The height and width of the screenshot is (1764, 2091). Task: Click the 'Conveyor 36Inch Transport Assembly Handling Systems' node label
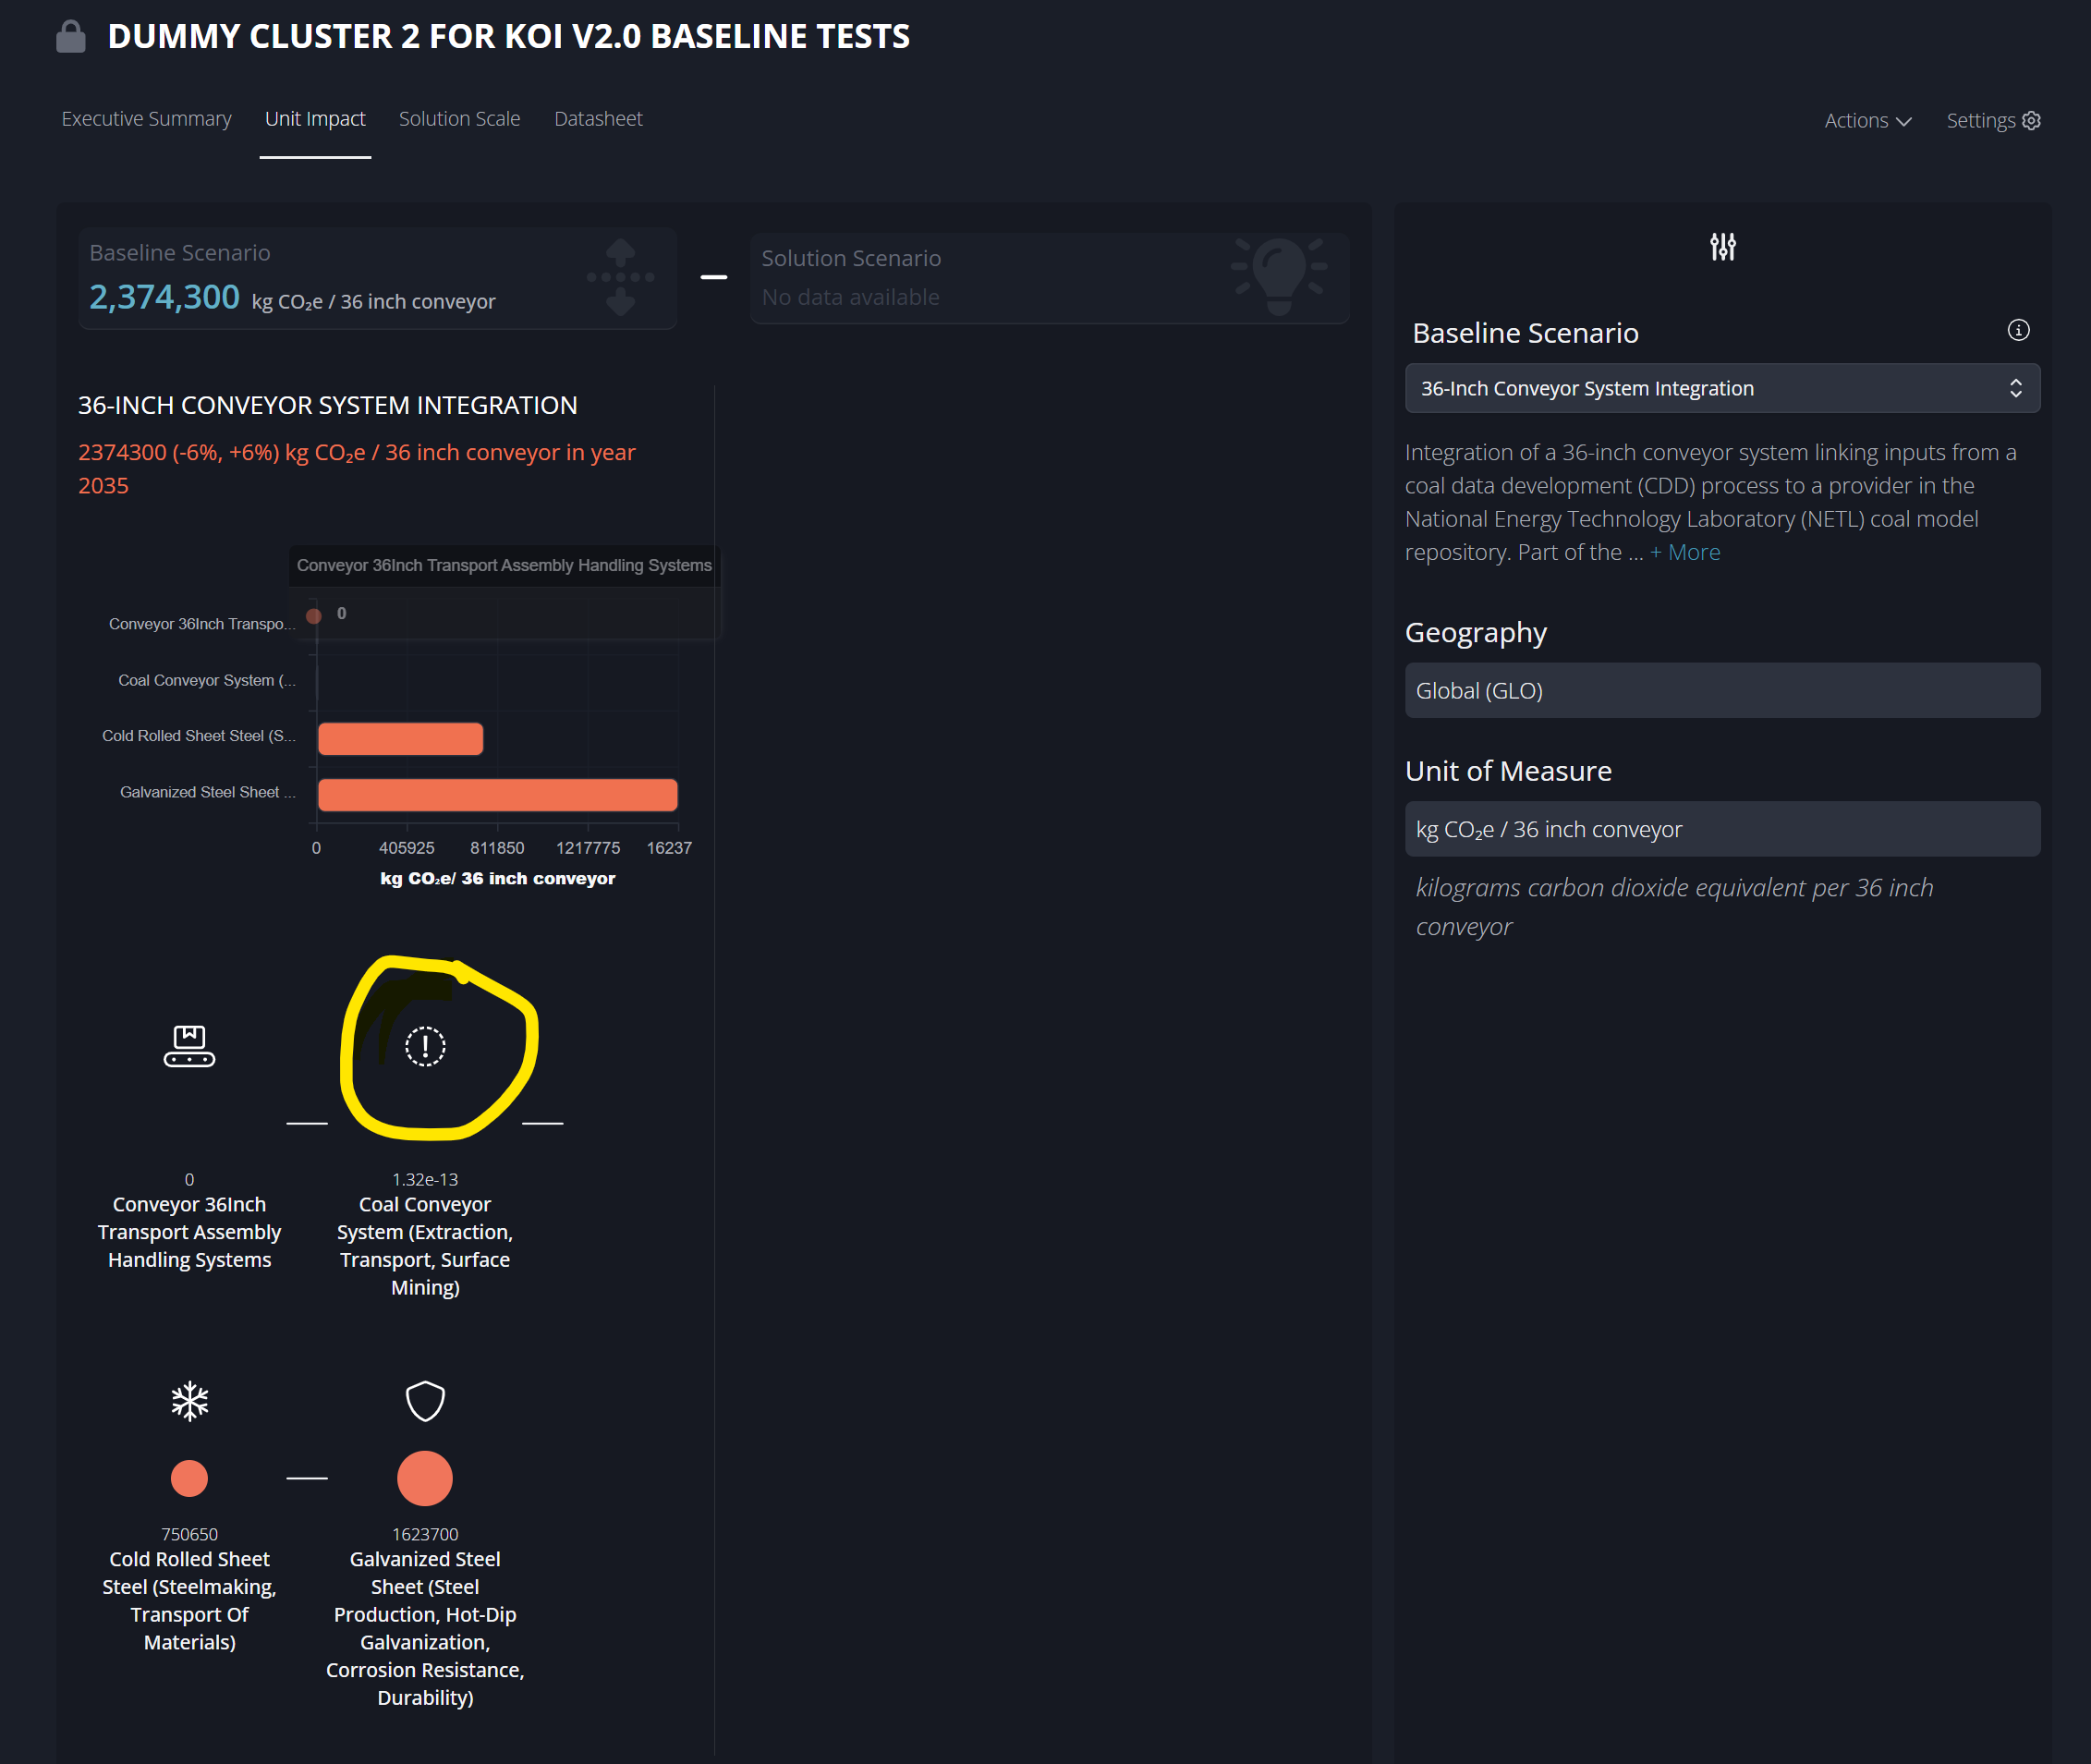189,1232
